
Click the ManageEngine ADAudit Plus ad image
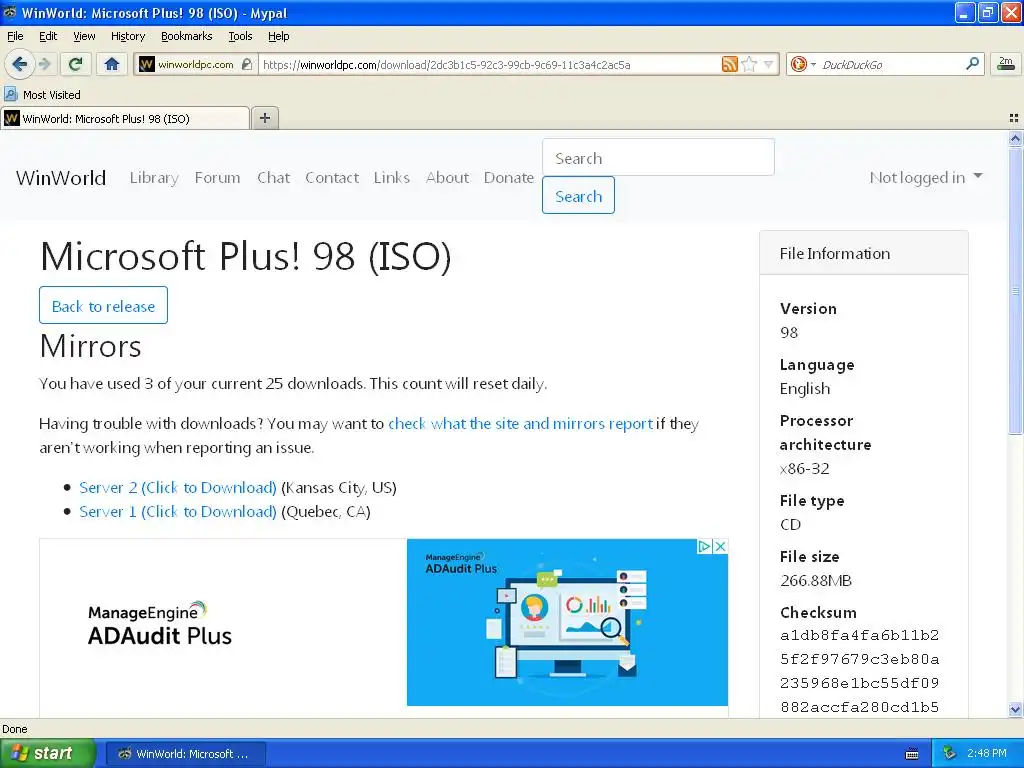pyautogui.click(x=567, y=622)
